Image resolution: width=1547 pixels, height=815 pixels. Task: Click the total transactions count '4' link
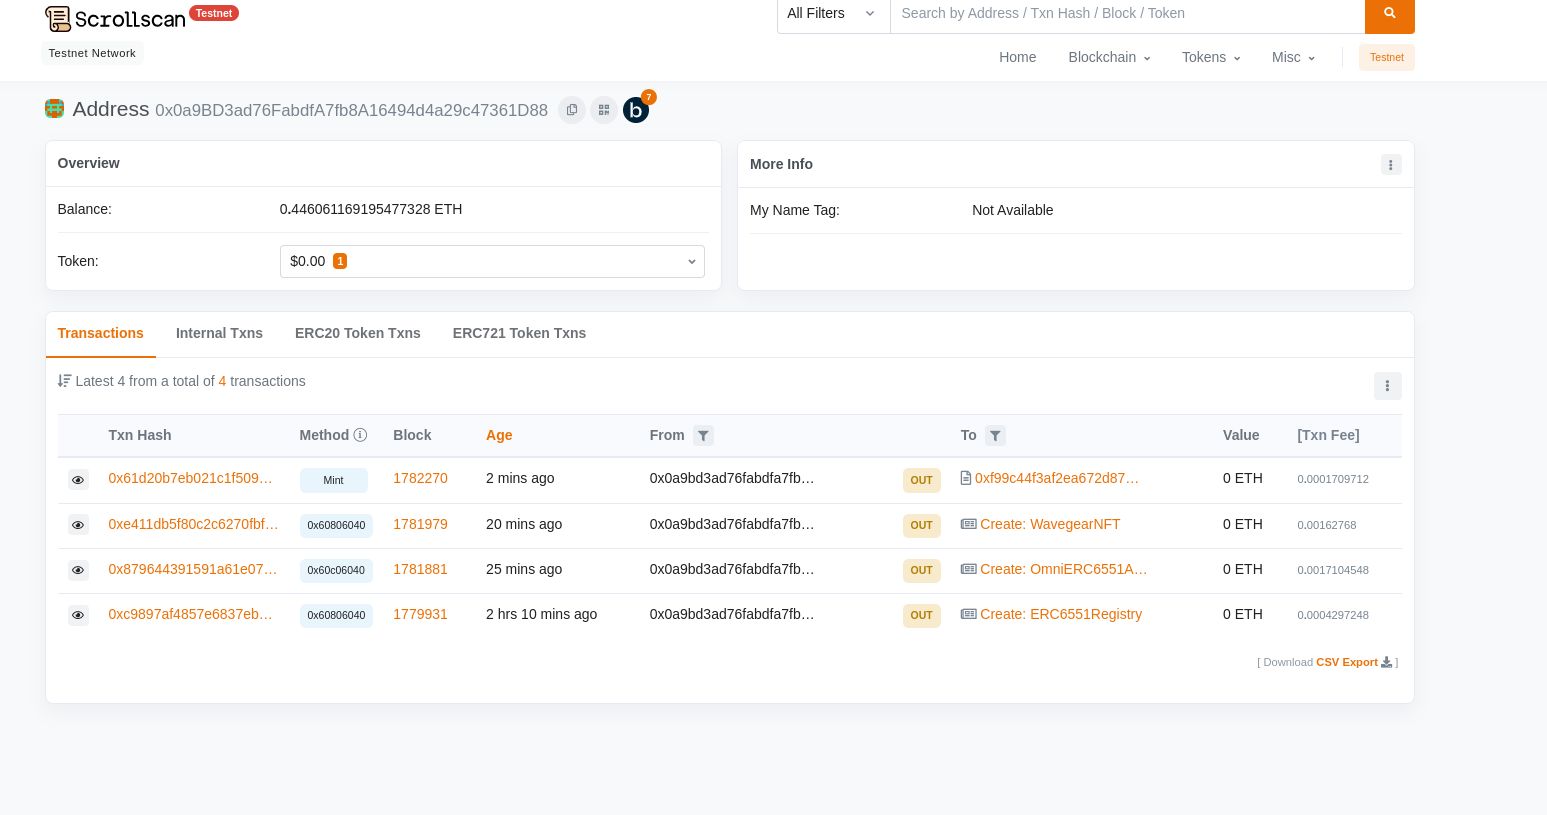click(x=222, y=381)
